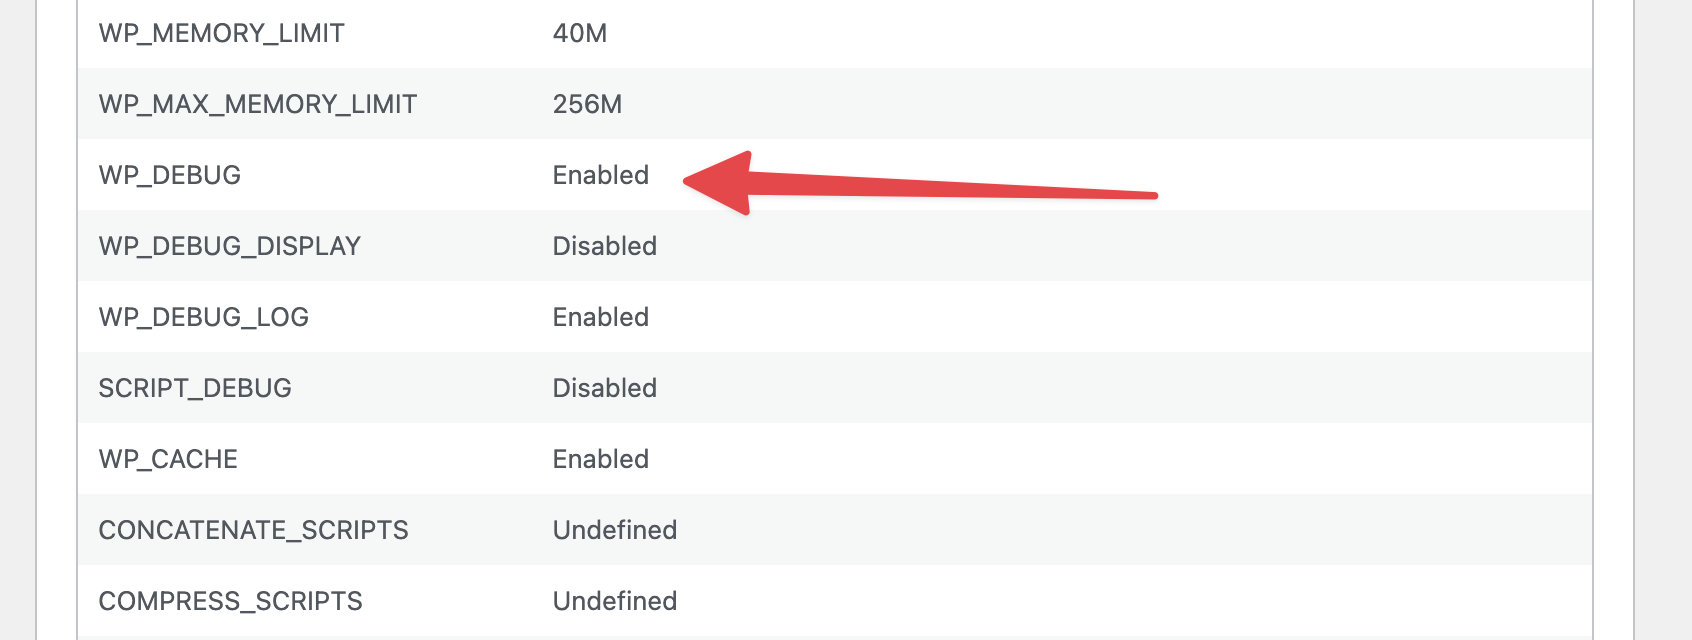1692x640 pixels.
Task: Click the Enabled value for WP_DEBUG_LOG
Action: point(601,318)
